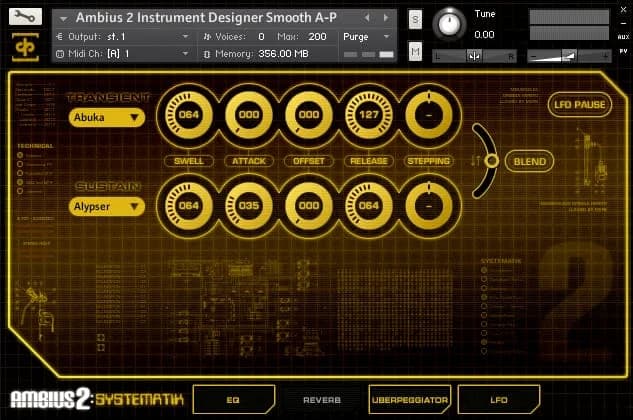
Task: Toggle the Solo S button
Action: (x=415, y=18)
